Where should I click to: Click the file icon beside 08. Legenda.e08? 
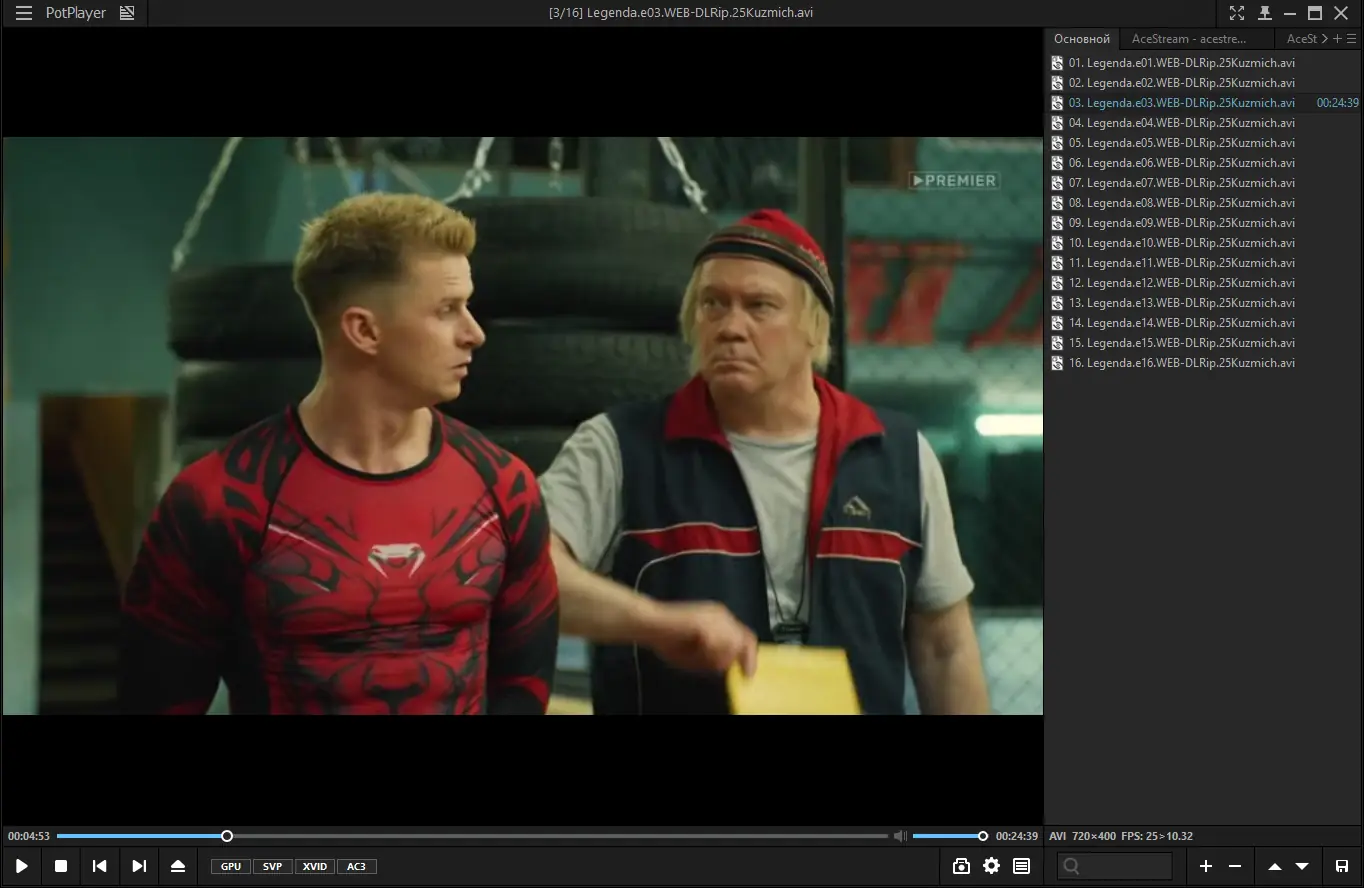click(1057, 203)
